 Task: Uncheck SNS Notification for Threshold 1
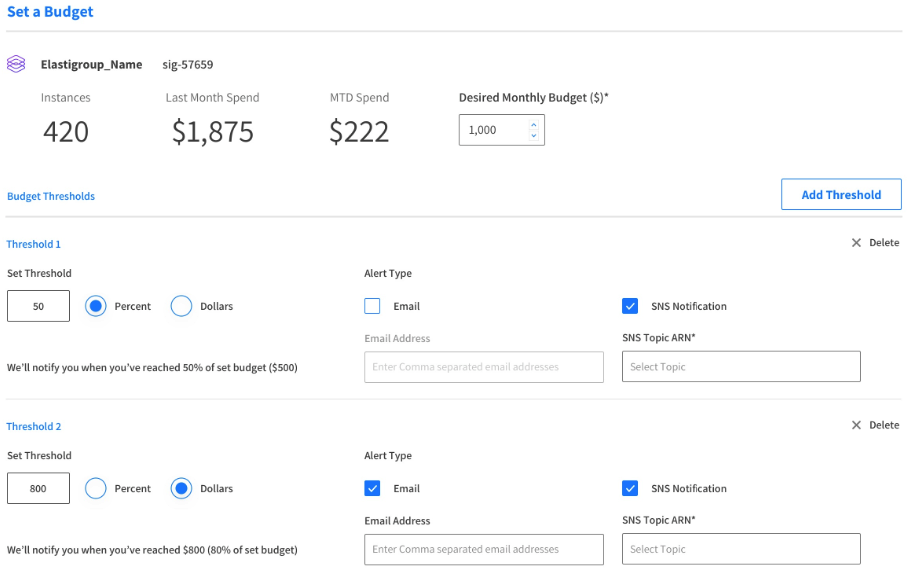tap(630, 306)
